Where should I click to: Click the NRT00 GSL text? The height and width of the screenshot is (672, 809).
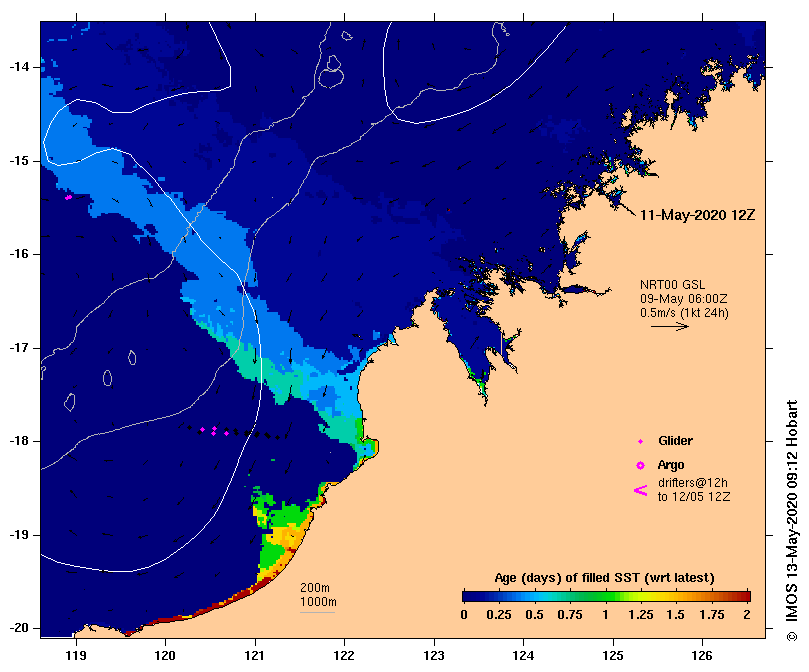pos(672,285)
